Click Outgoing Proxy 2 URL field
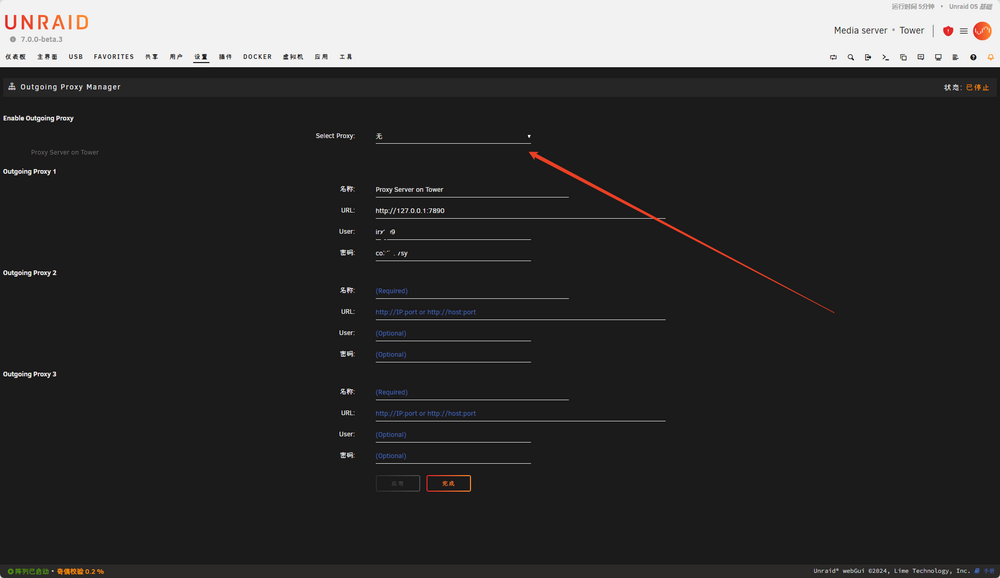 [x=520, y=312]
